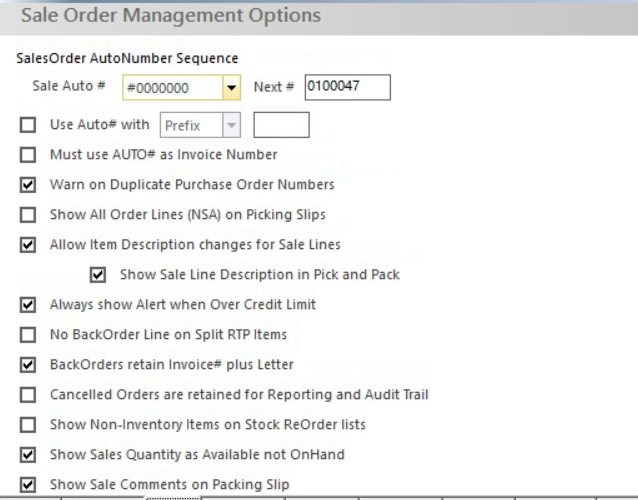
Task: Expand the Prefix dropdown arrow
Action: [232, 125]
